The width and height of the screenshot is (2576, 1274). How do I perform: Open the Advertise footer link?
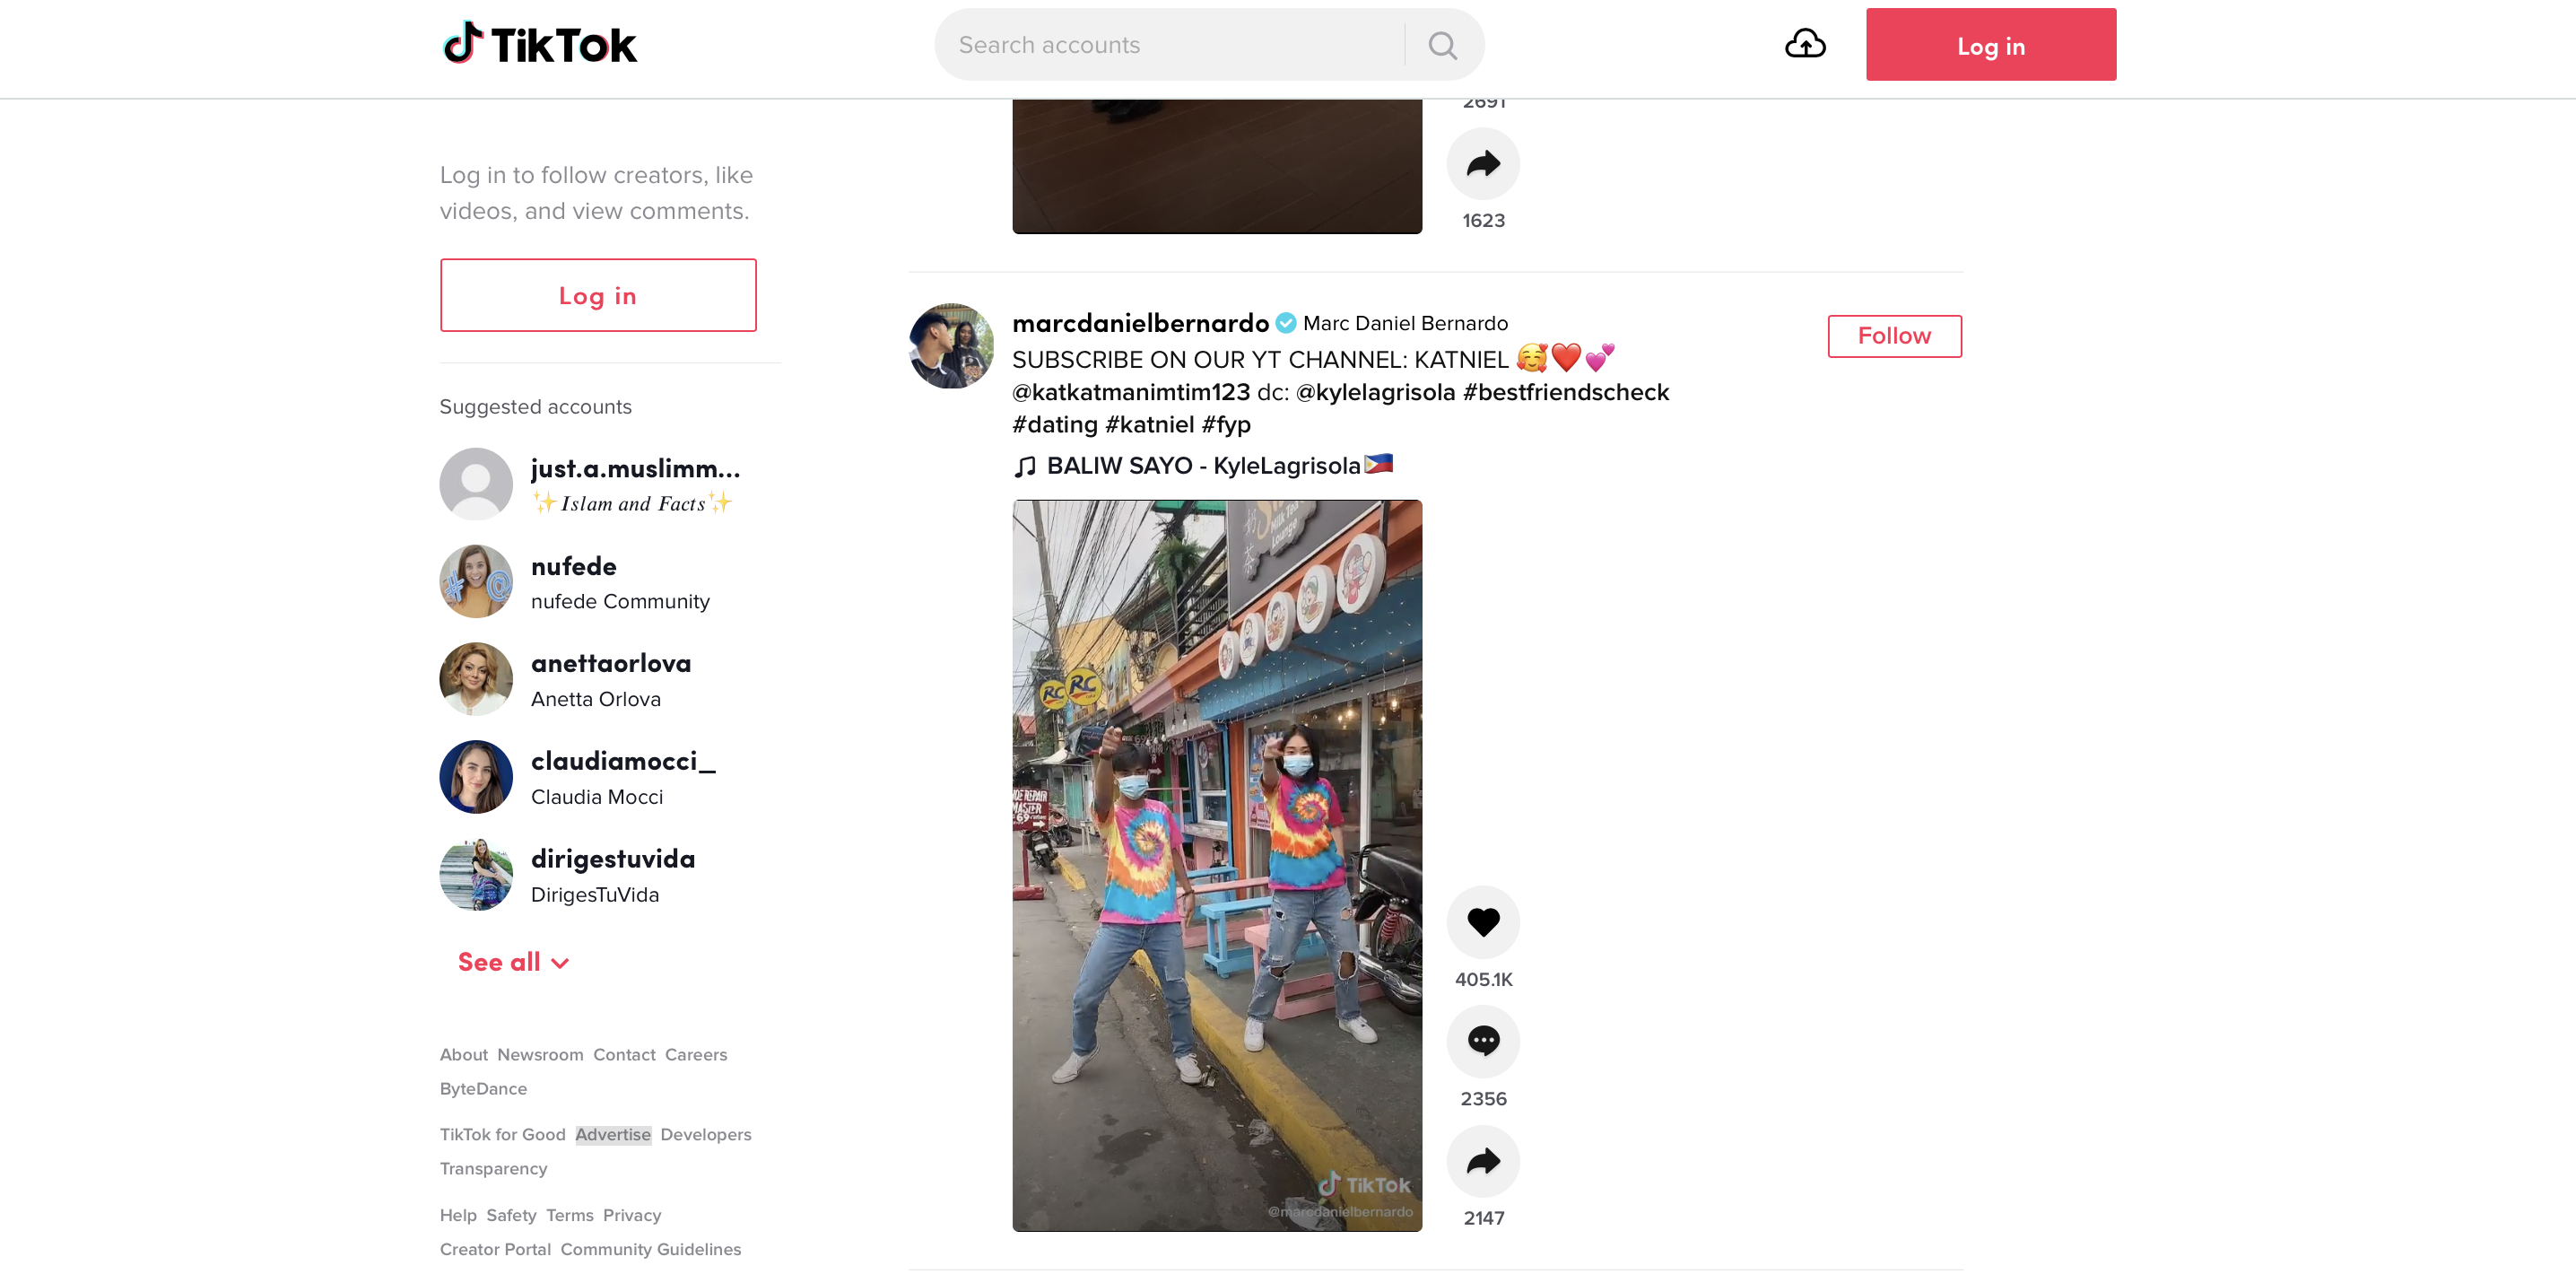click(x=613, y=1135)
